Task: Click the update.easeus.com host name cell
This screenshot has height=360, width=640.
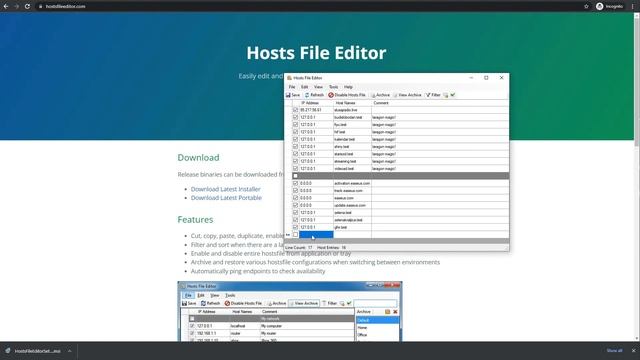Action: [352, 205]
